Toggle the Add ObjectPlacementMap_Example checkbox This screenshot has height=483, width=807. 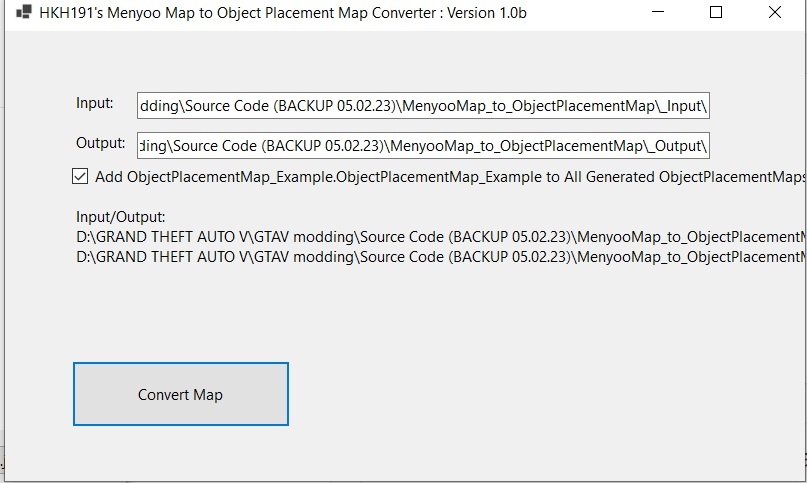coord(80,177)
